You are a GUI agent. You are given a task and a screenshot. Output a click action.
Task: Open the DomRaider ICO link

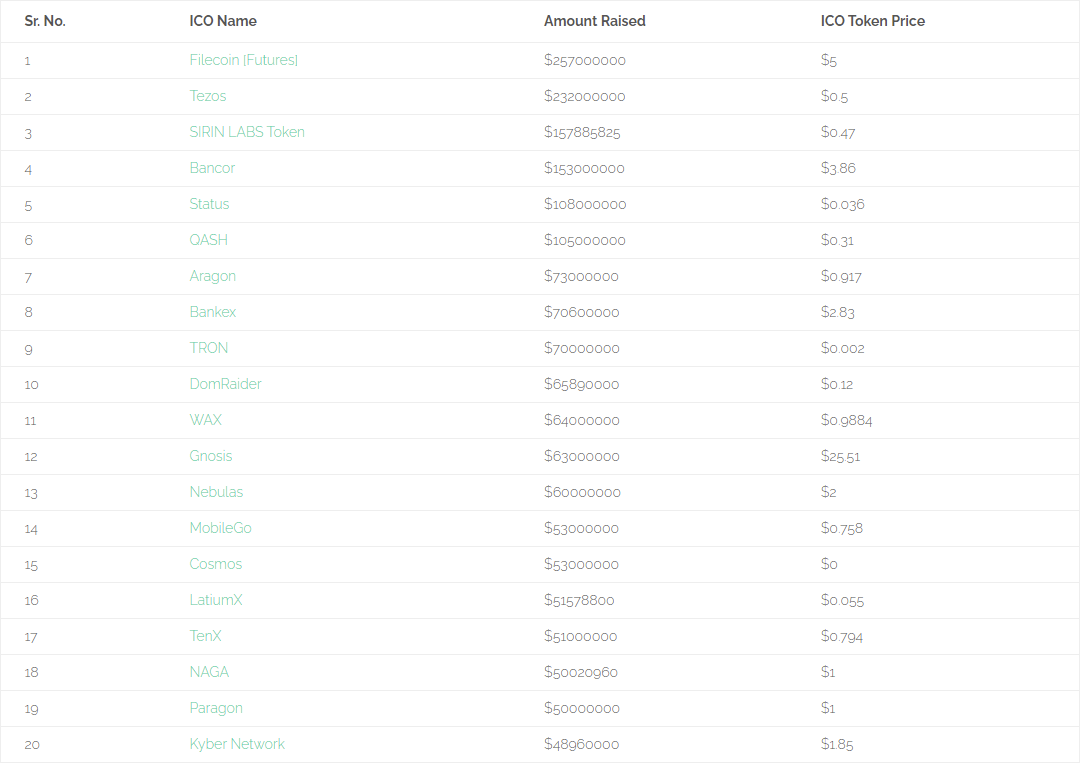[x=226, y=384]
